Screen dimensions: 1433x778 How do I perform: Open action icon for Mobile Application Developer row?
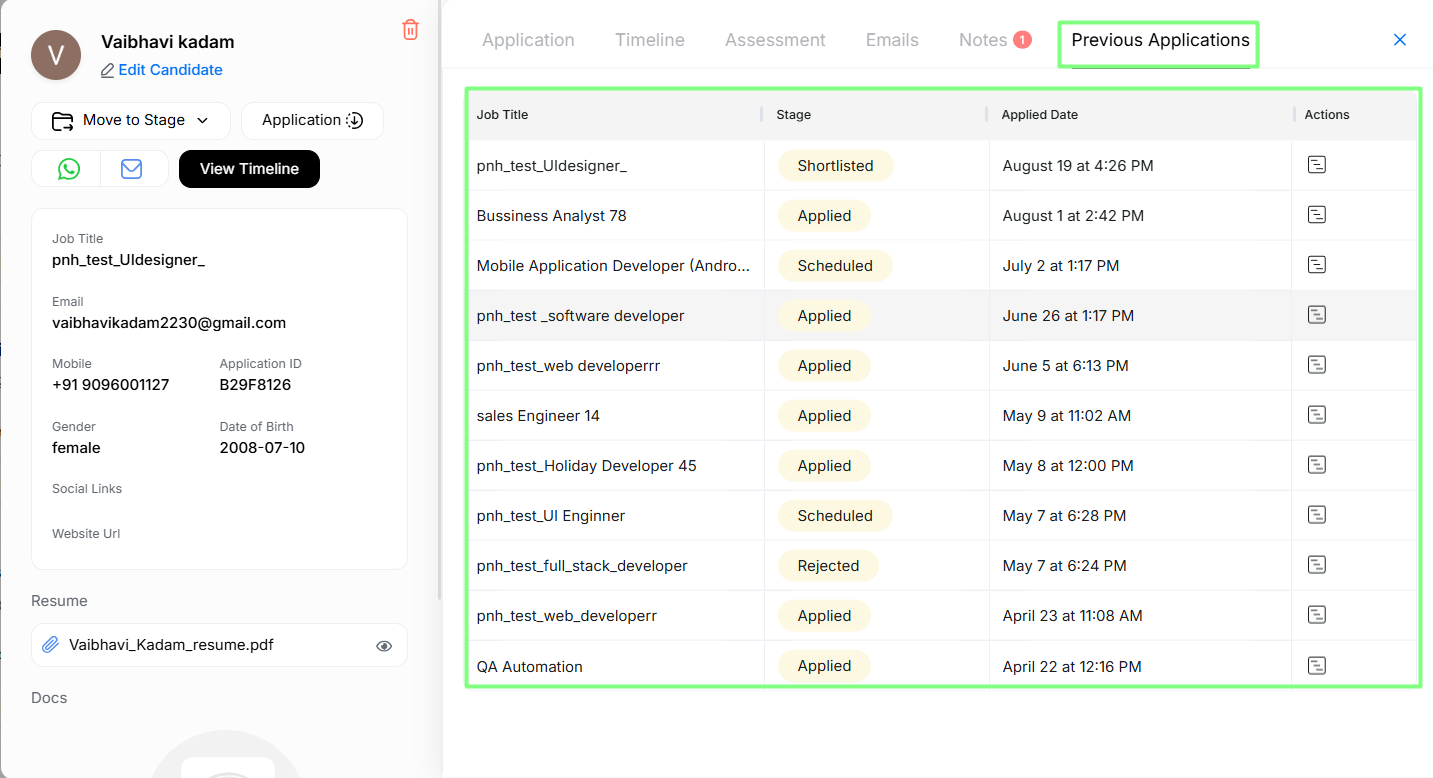pos(1317,265)
